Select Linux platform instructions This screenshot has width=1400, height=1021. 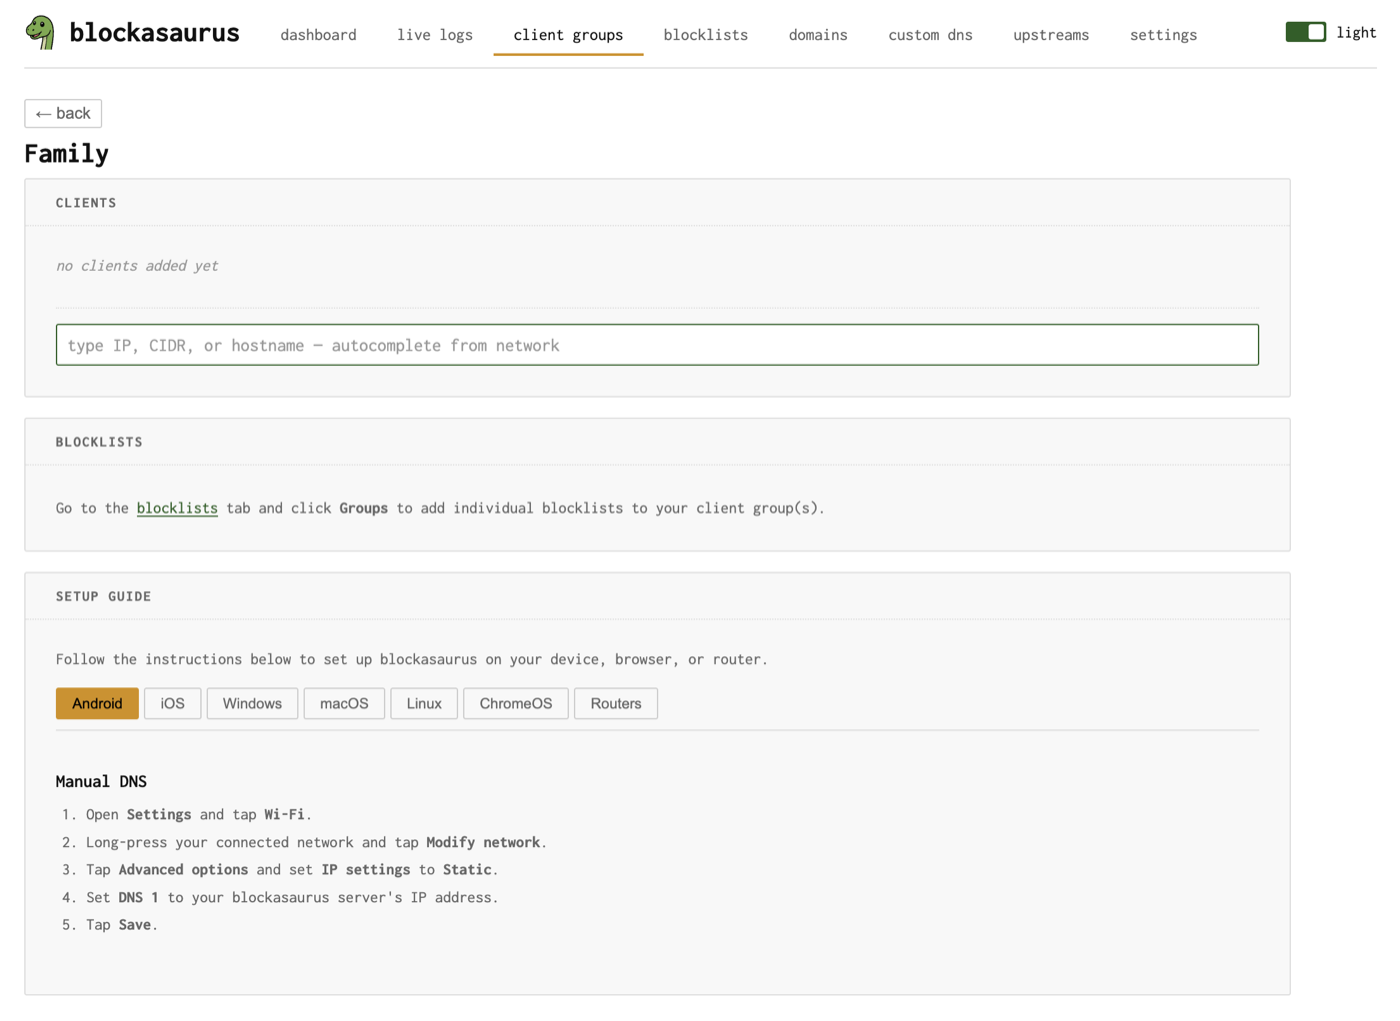[423, 703]
